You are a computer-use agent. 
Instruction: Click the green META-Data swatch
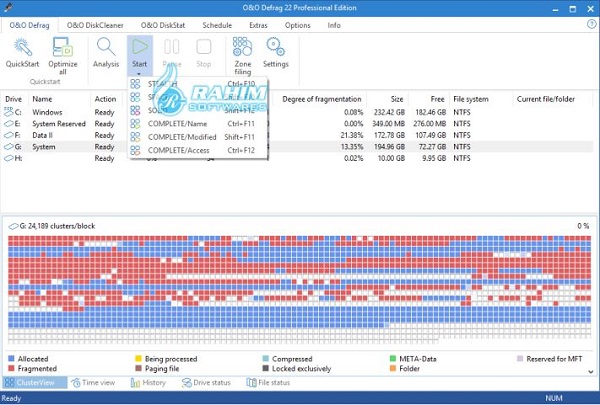[x=393, y=359]
